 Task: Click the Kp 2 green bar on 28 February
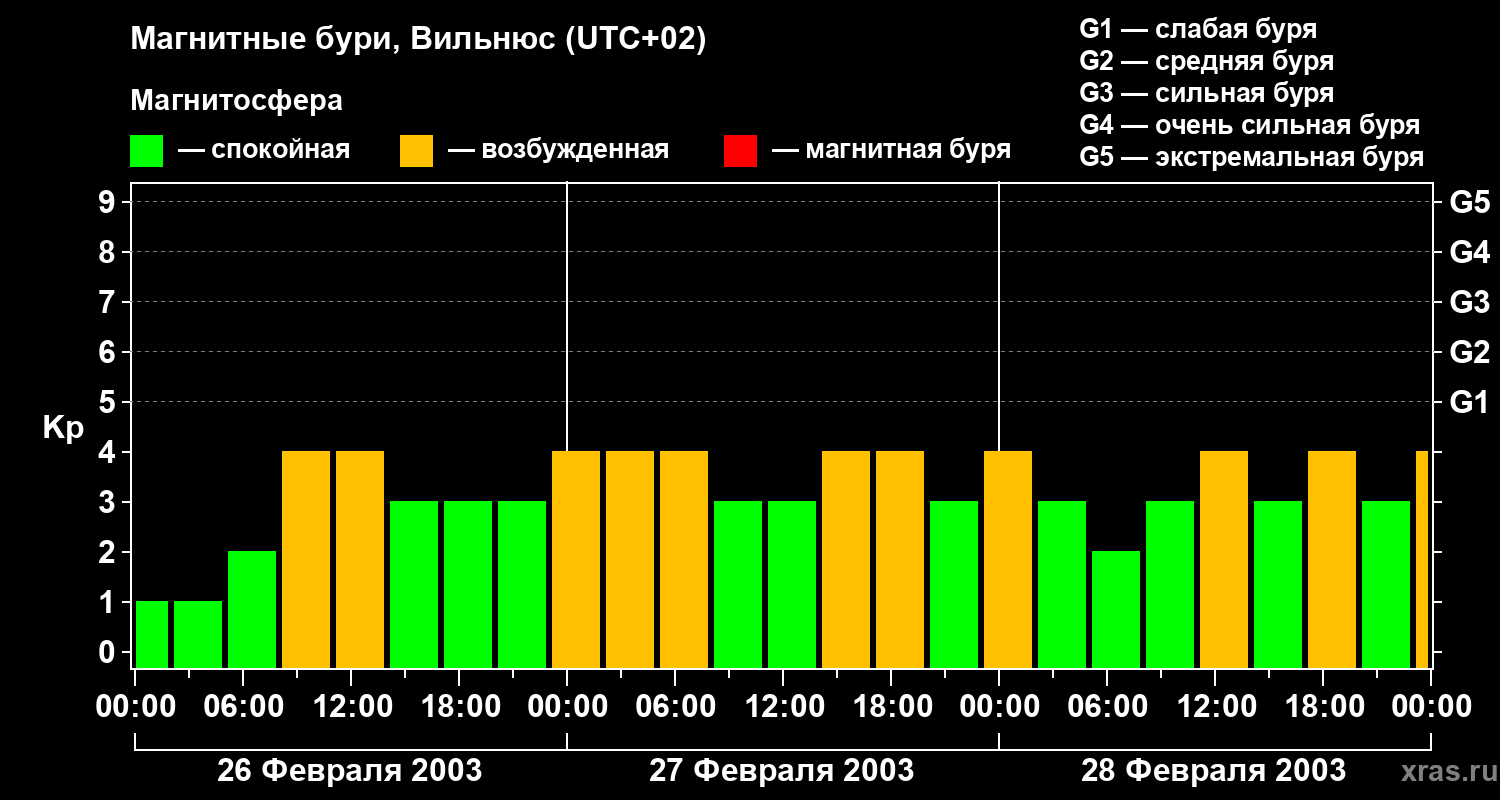click(x=1116, y=609)
